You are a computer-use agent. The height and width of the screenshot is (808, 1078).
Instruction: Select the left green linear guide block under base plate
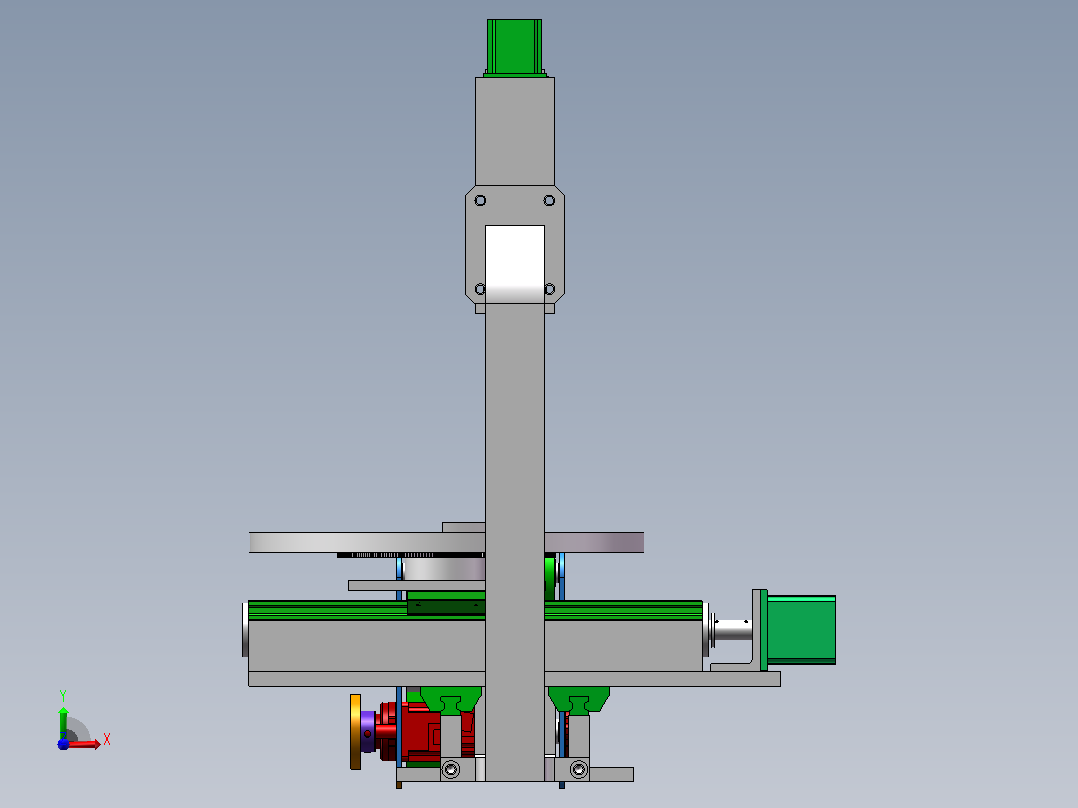click(x=450, y=699)
